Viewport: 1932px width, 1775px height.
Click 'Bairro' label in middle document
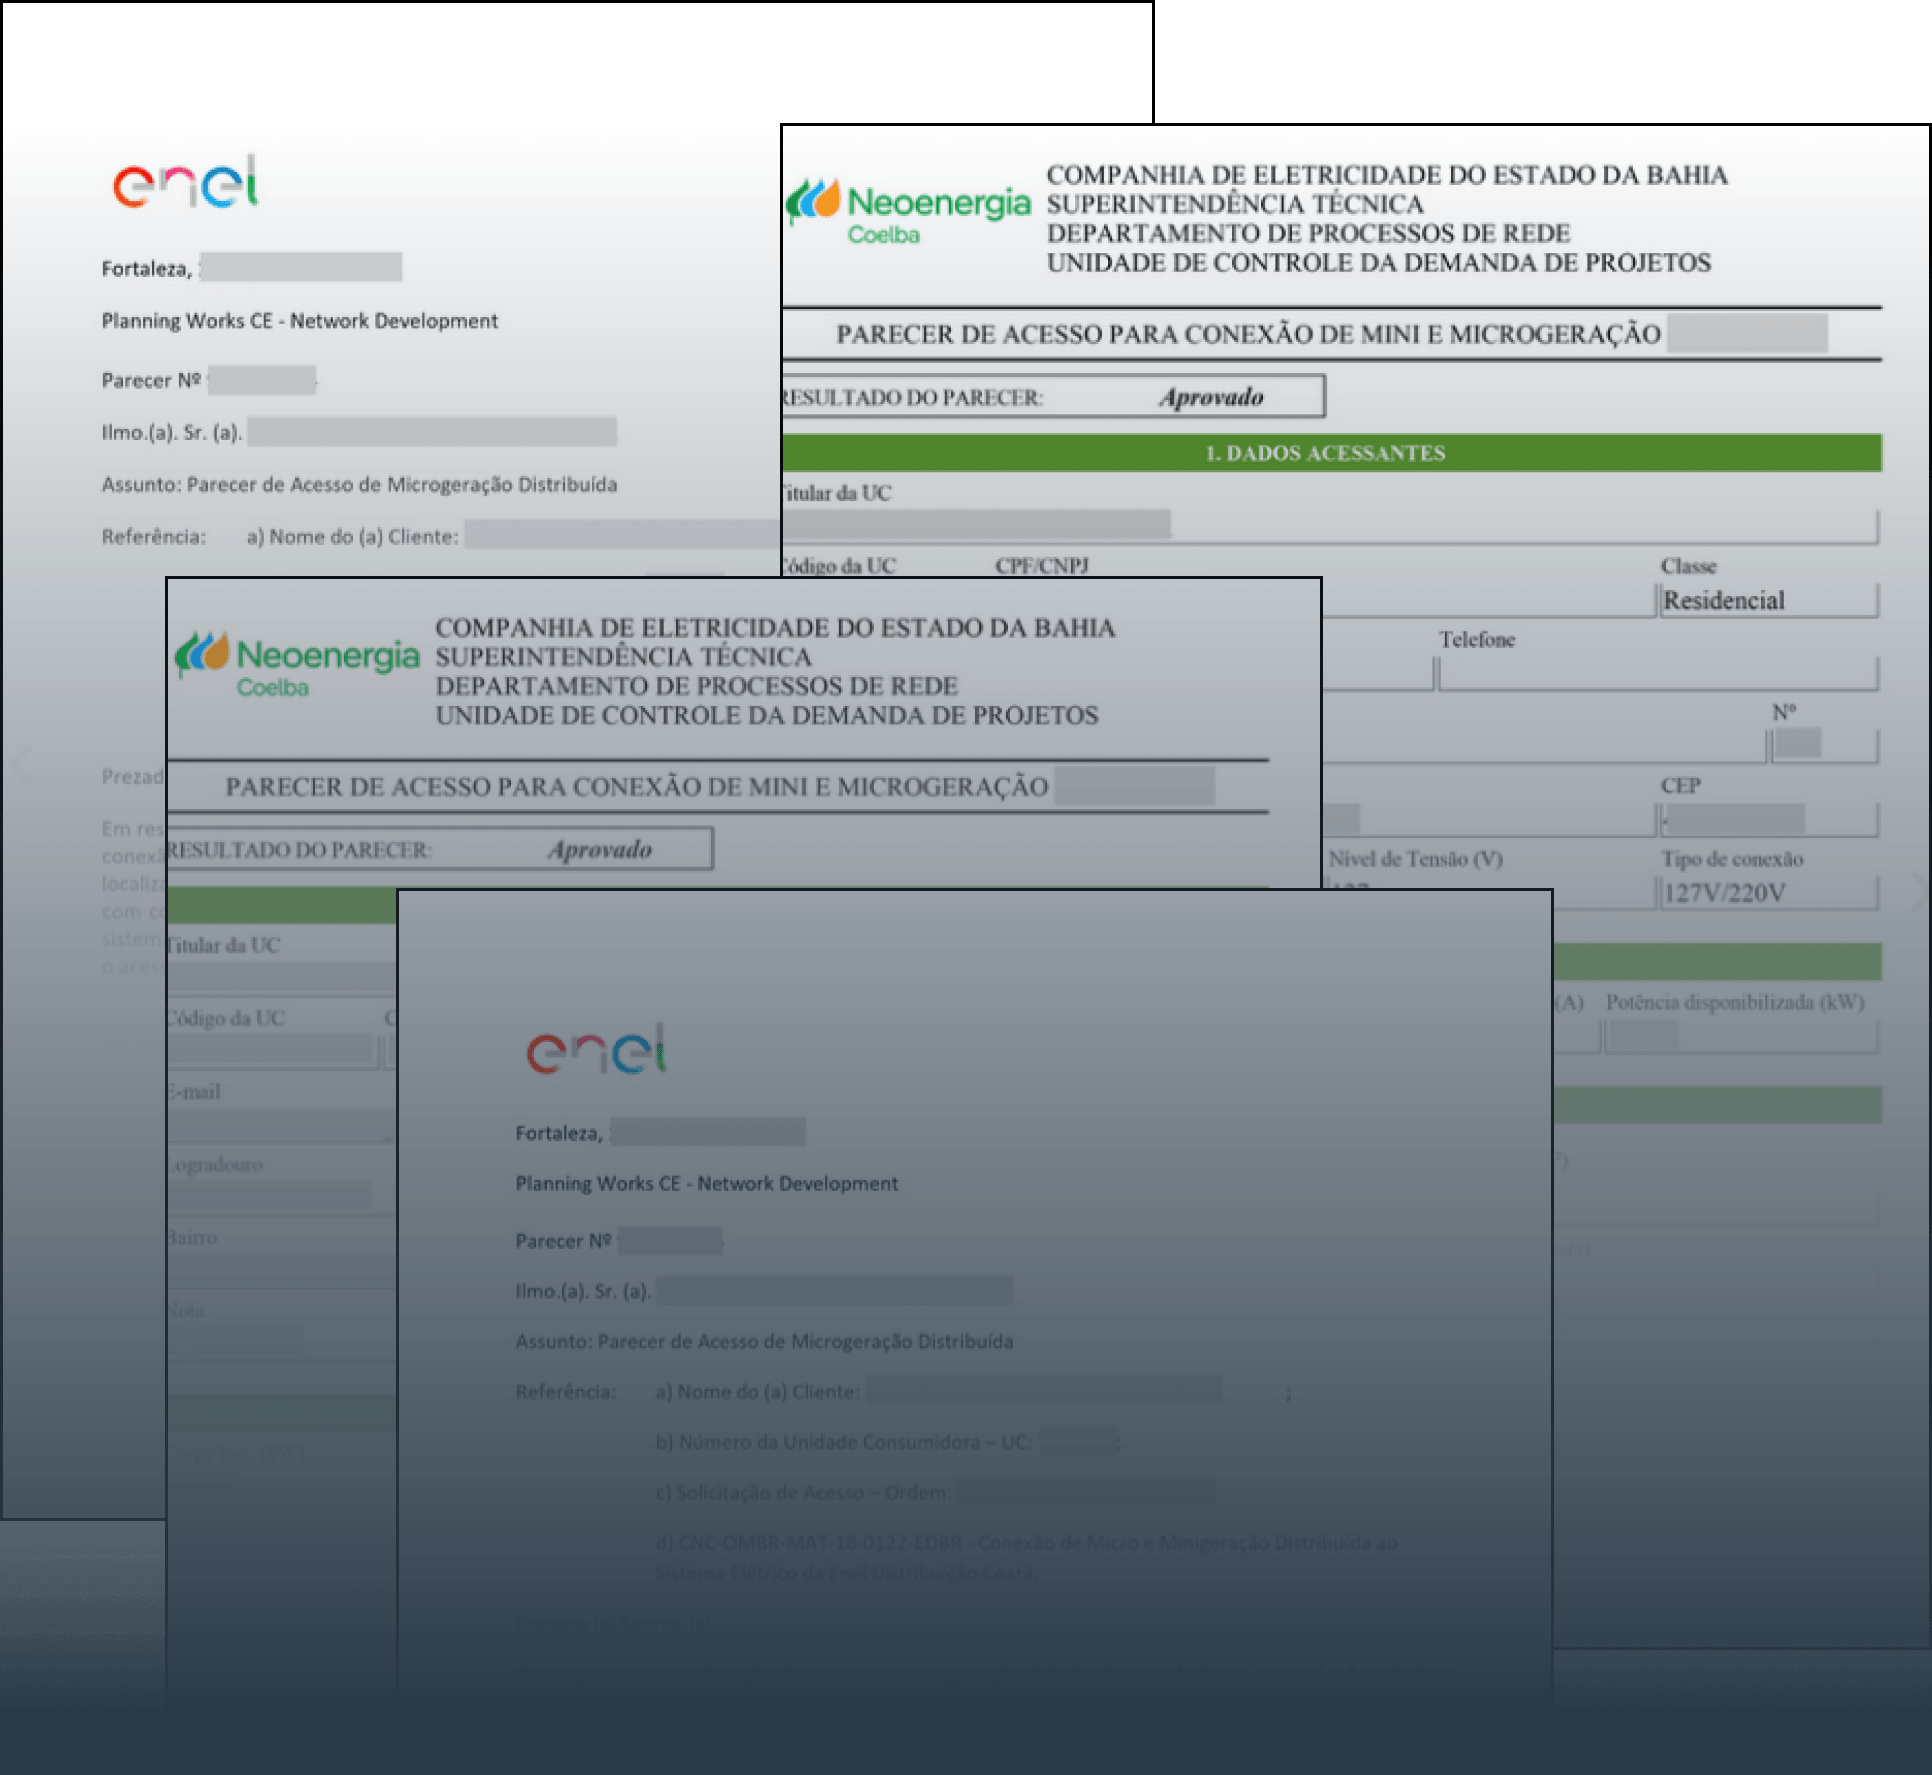coord(192,1237)
